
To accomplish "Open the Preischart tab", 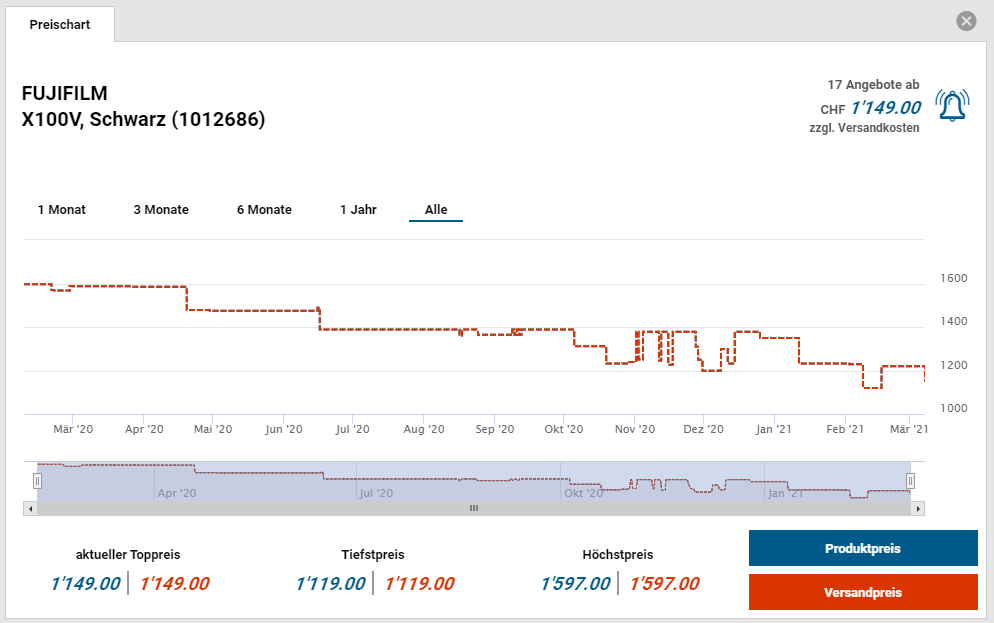I will point(60,24).
